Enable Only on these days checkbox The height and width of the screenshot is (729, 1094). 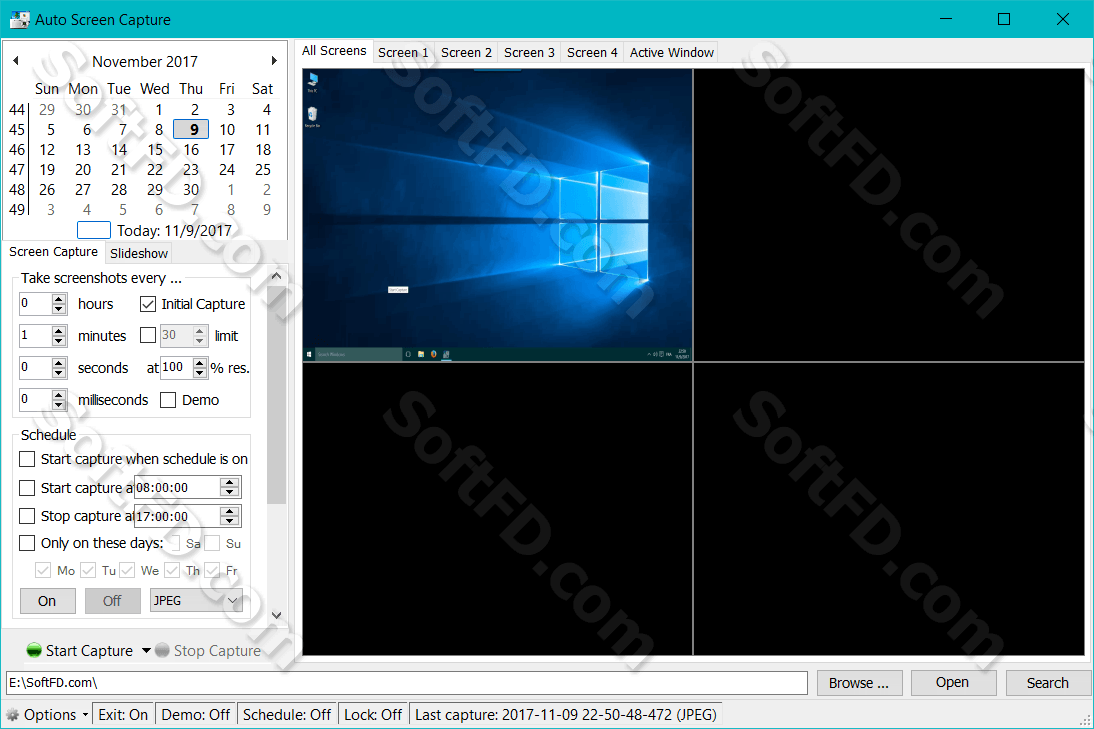point(27,543)
